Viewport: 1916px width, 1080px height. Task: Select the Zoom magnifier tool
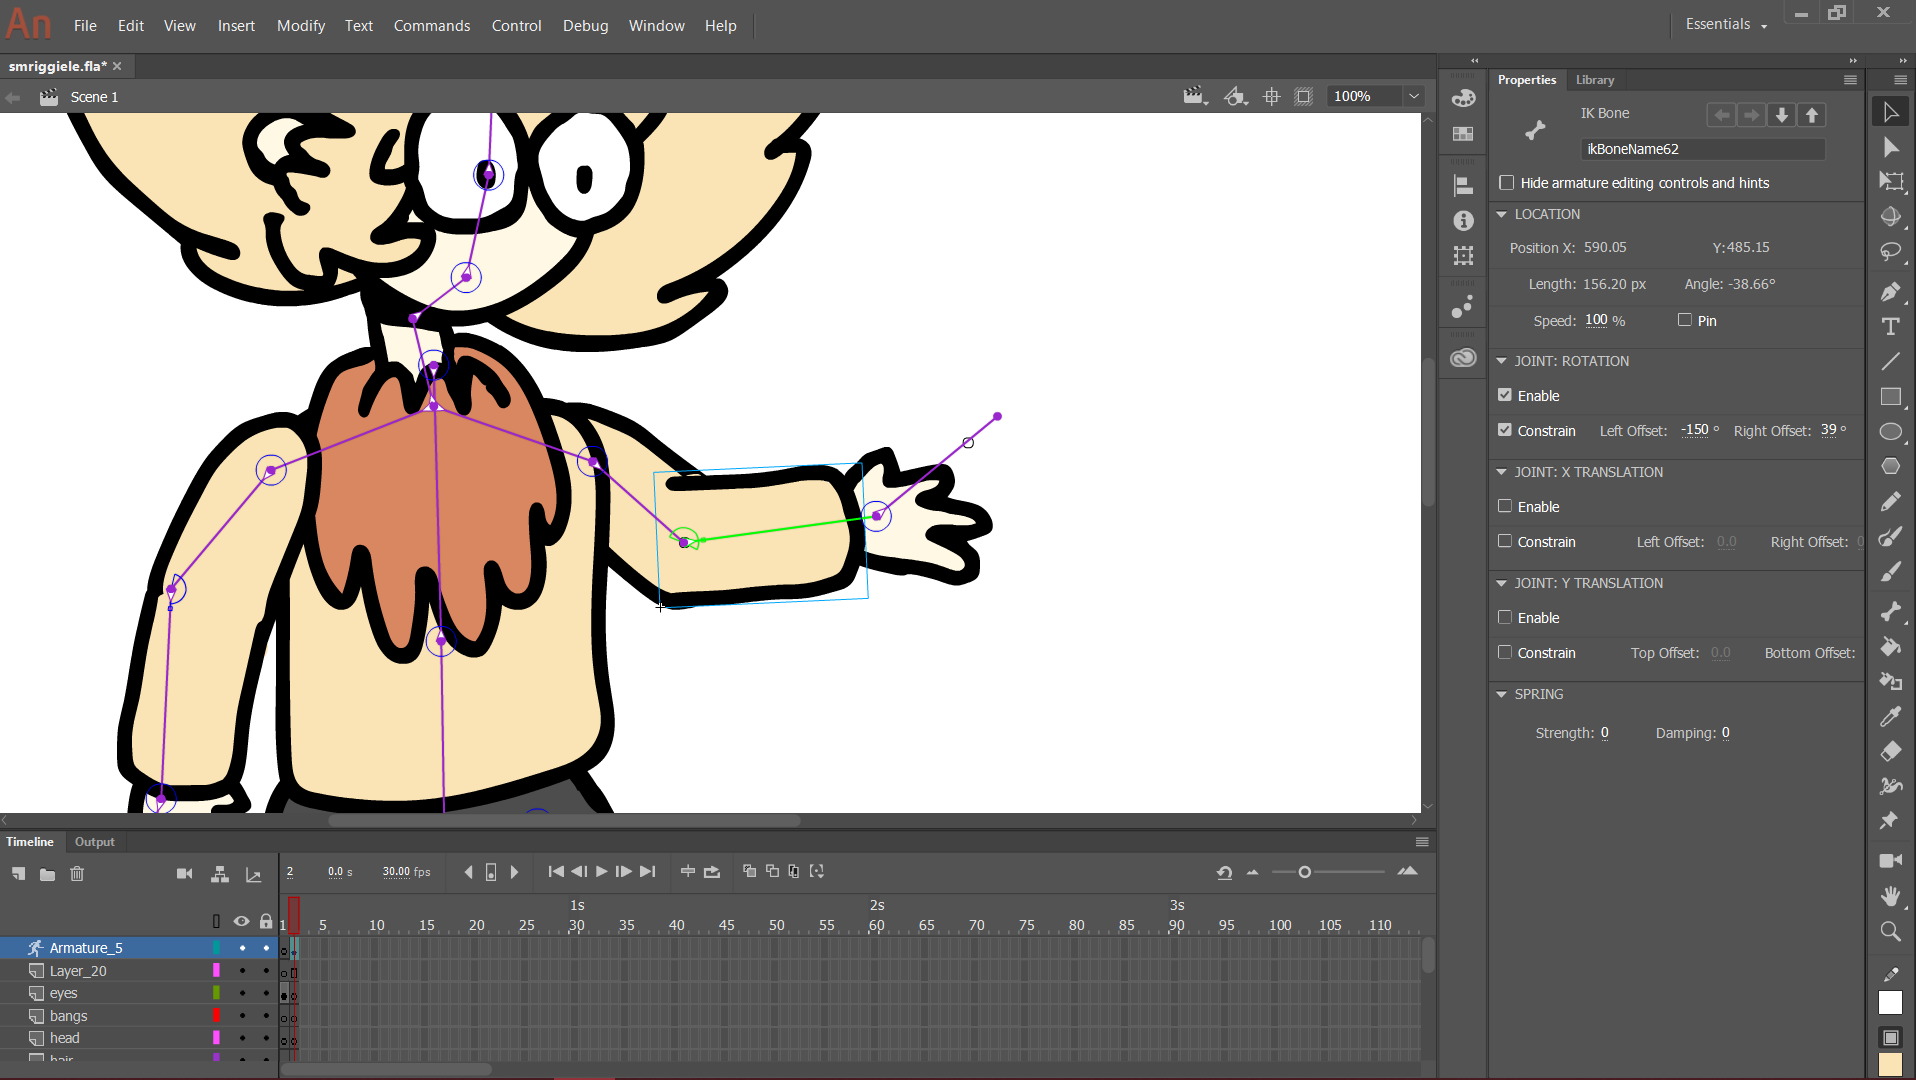coord(1890,931)
